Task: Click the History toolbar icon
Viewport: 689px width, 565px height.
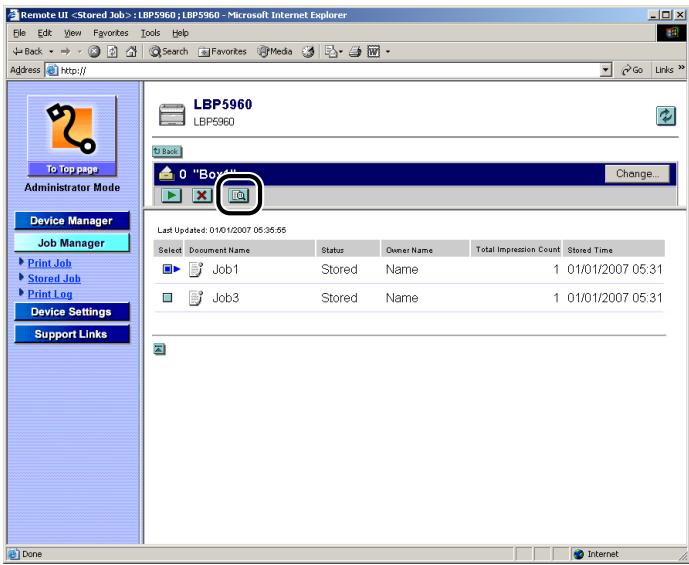Action: click(308, 51)
